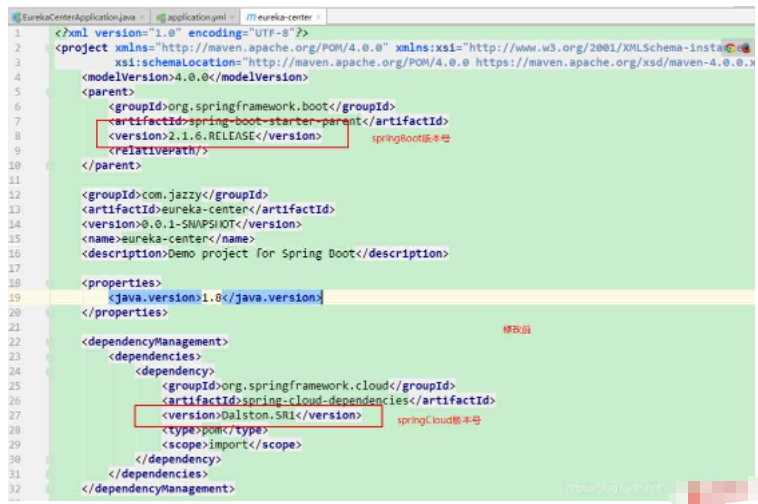Screen dimensions: 758x504
Task: Place cursor on Dalston.SR1 version value
Action: coord(258,415)
